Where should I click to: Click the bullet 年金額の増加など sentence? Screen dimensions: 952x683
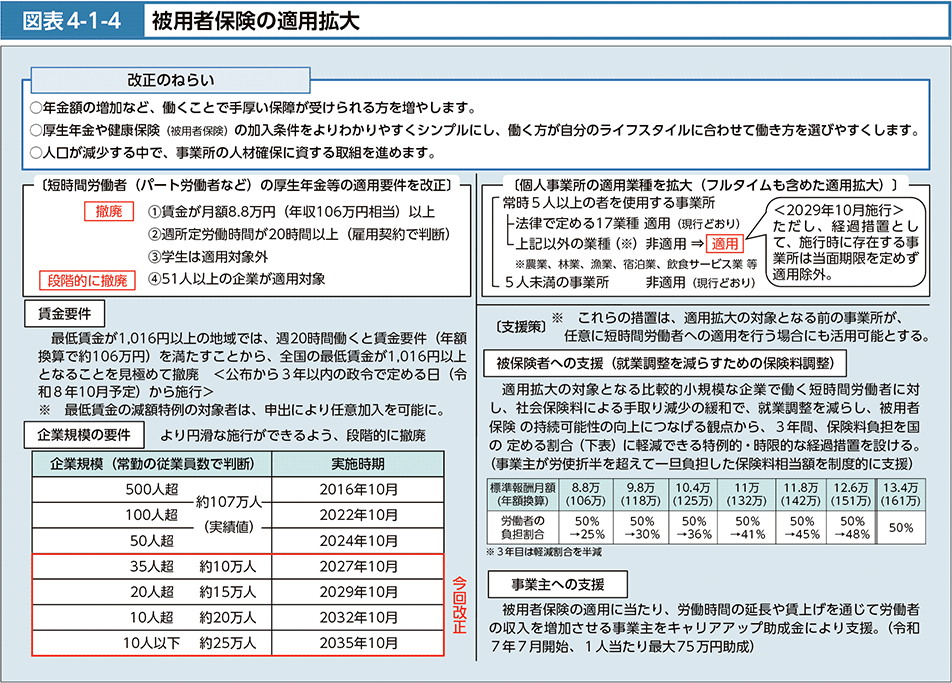pyautogui.click(x=254, y=107)
